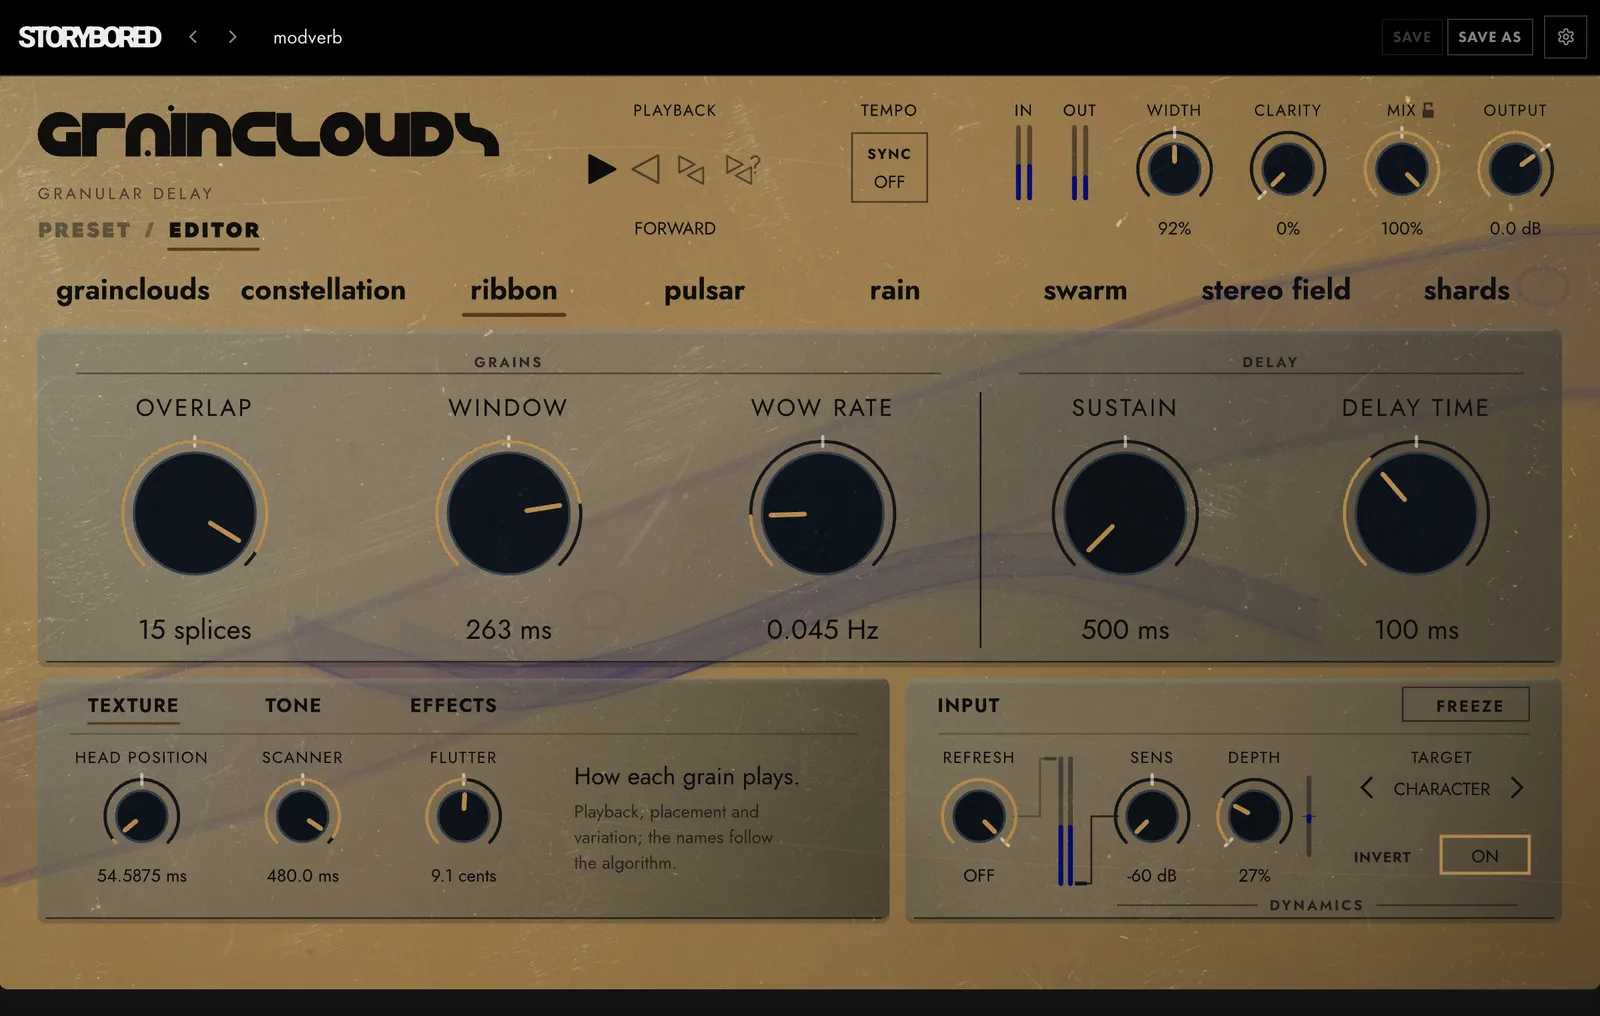Switch to PRESET view
Image resolution: width=1600 pixels, height=1016 pixels.
pos(84,230)
